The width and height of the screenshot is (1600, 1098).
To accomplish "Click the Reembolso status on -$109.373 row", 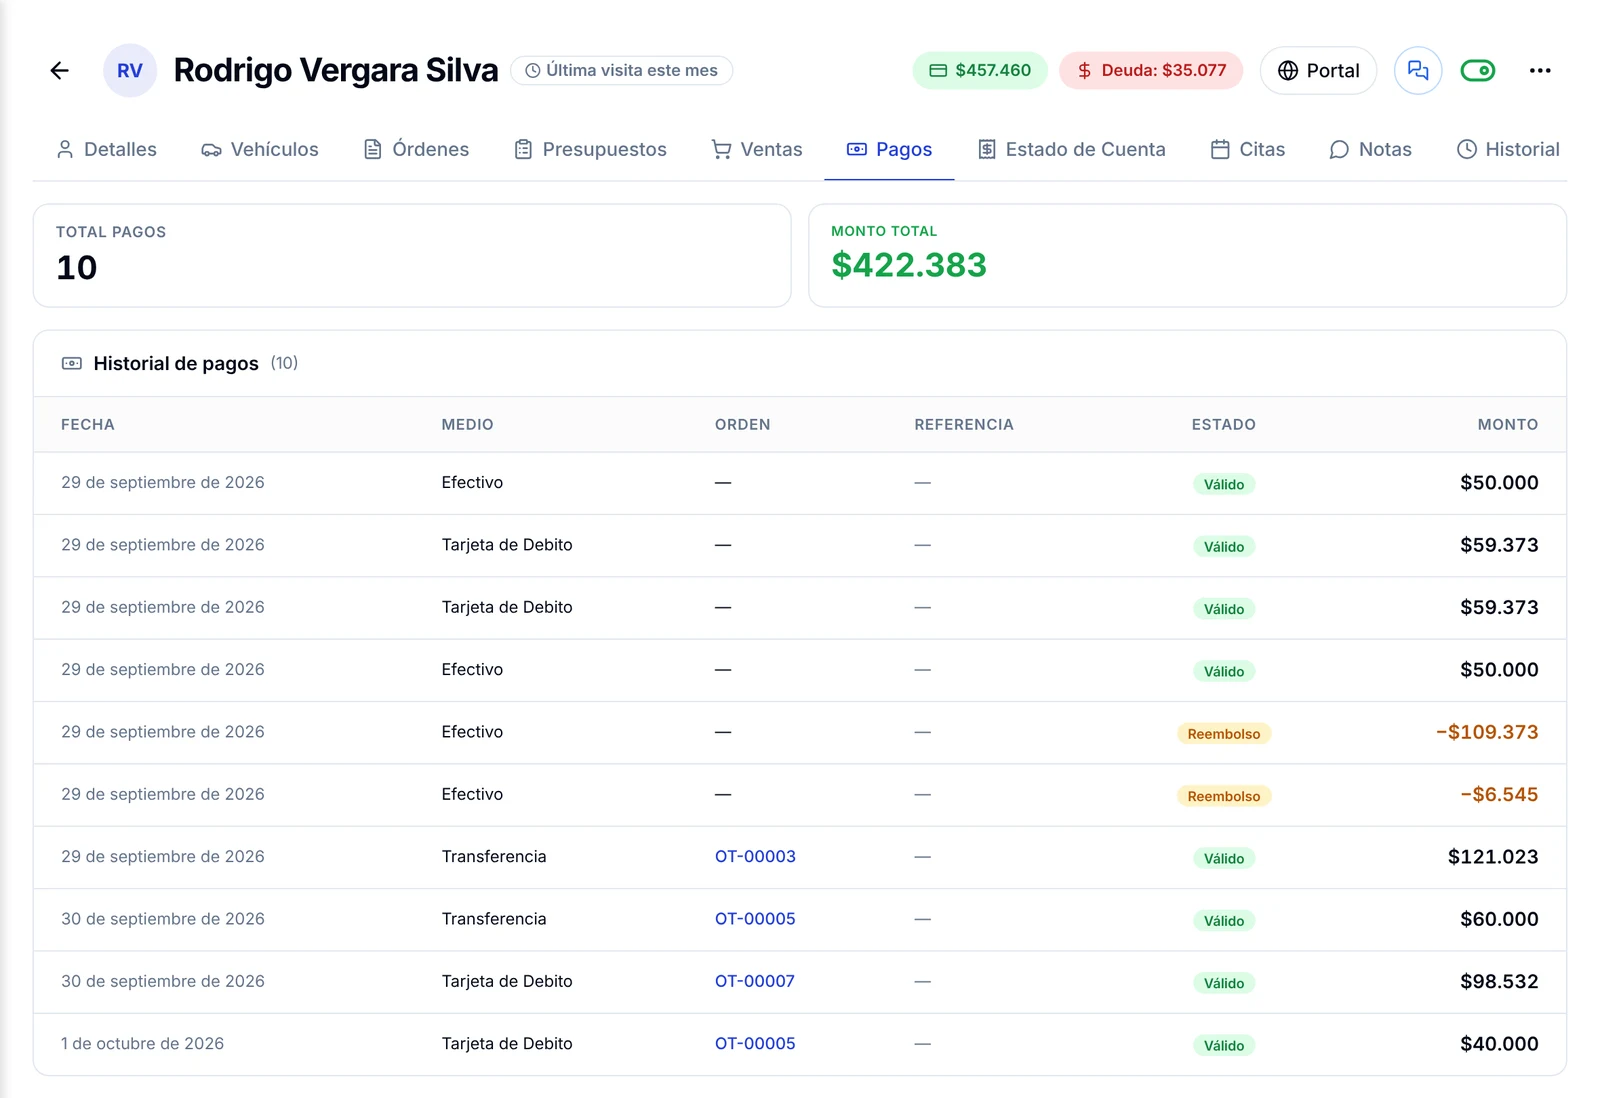I will pos(1224,734).
